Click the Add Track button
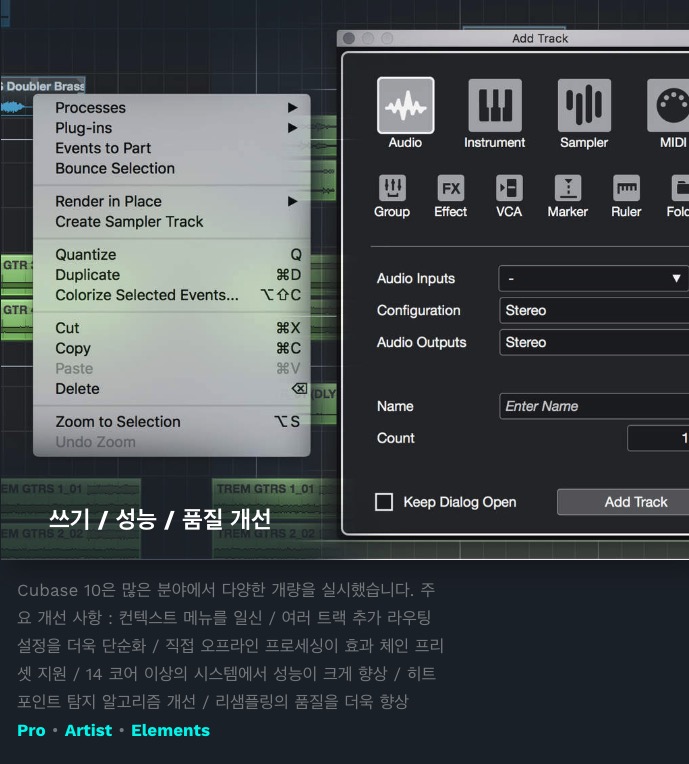The height and width of the screenshot is (764, 689). coord(623,502)
